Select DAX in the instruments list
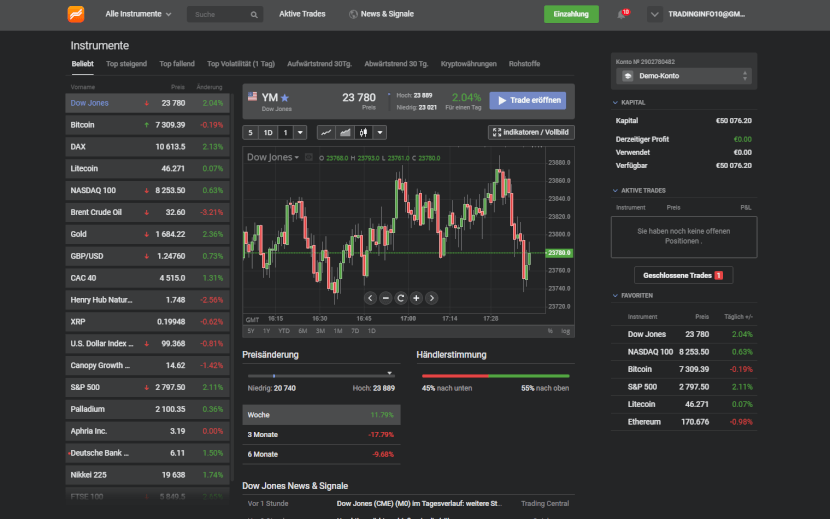Viewport: 830px width, 519px height. coord(147,147)
